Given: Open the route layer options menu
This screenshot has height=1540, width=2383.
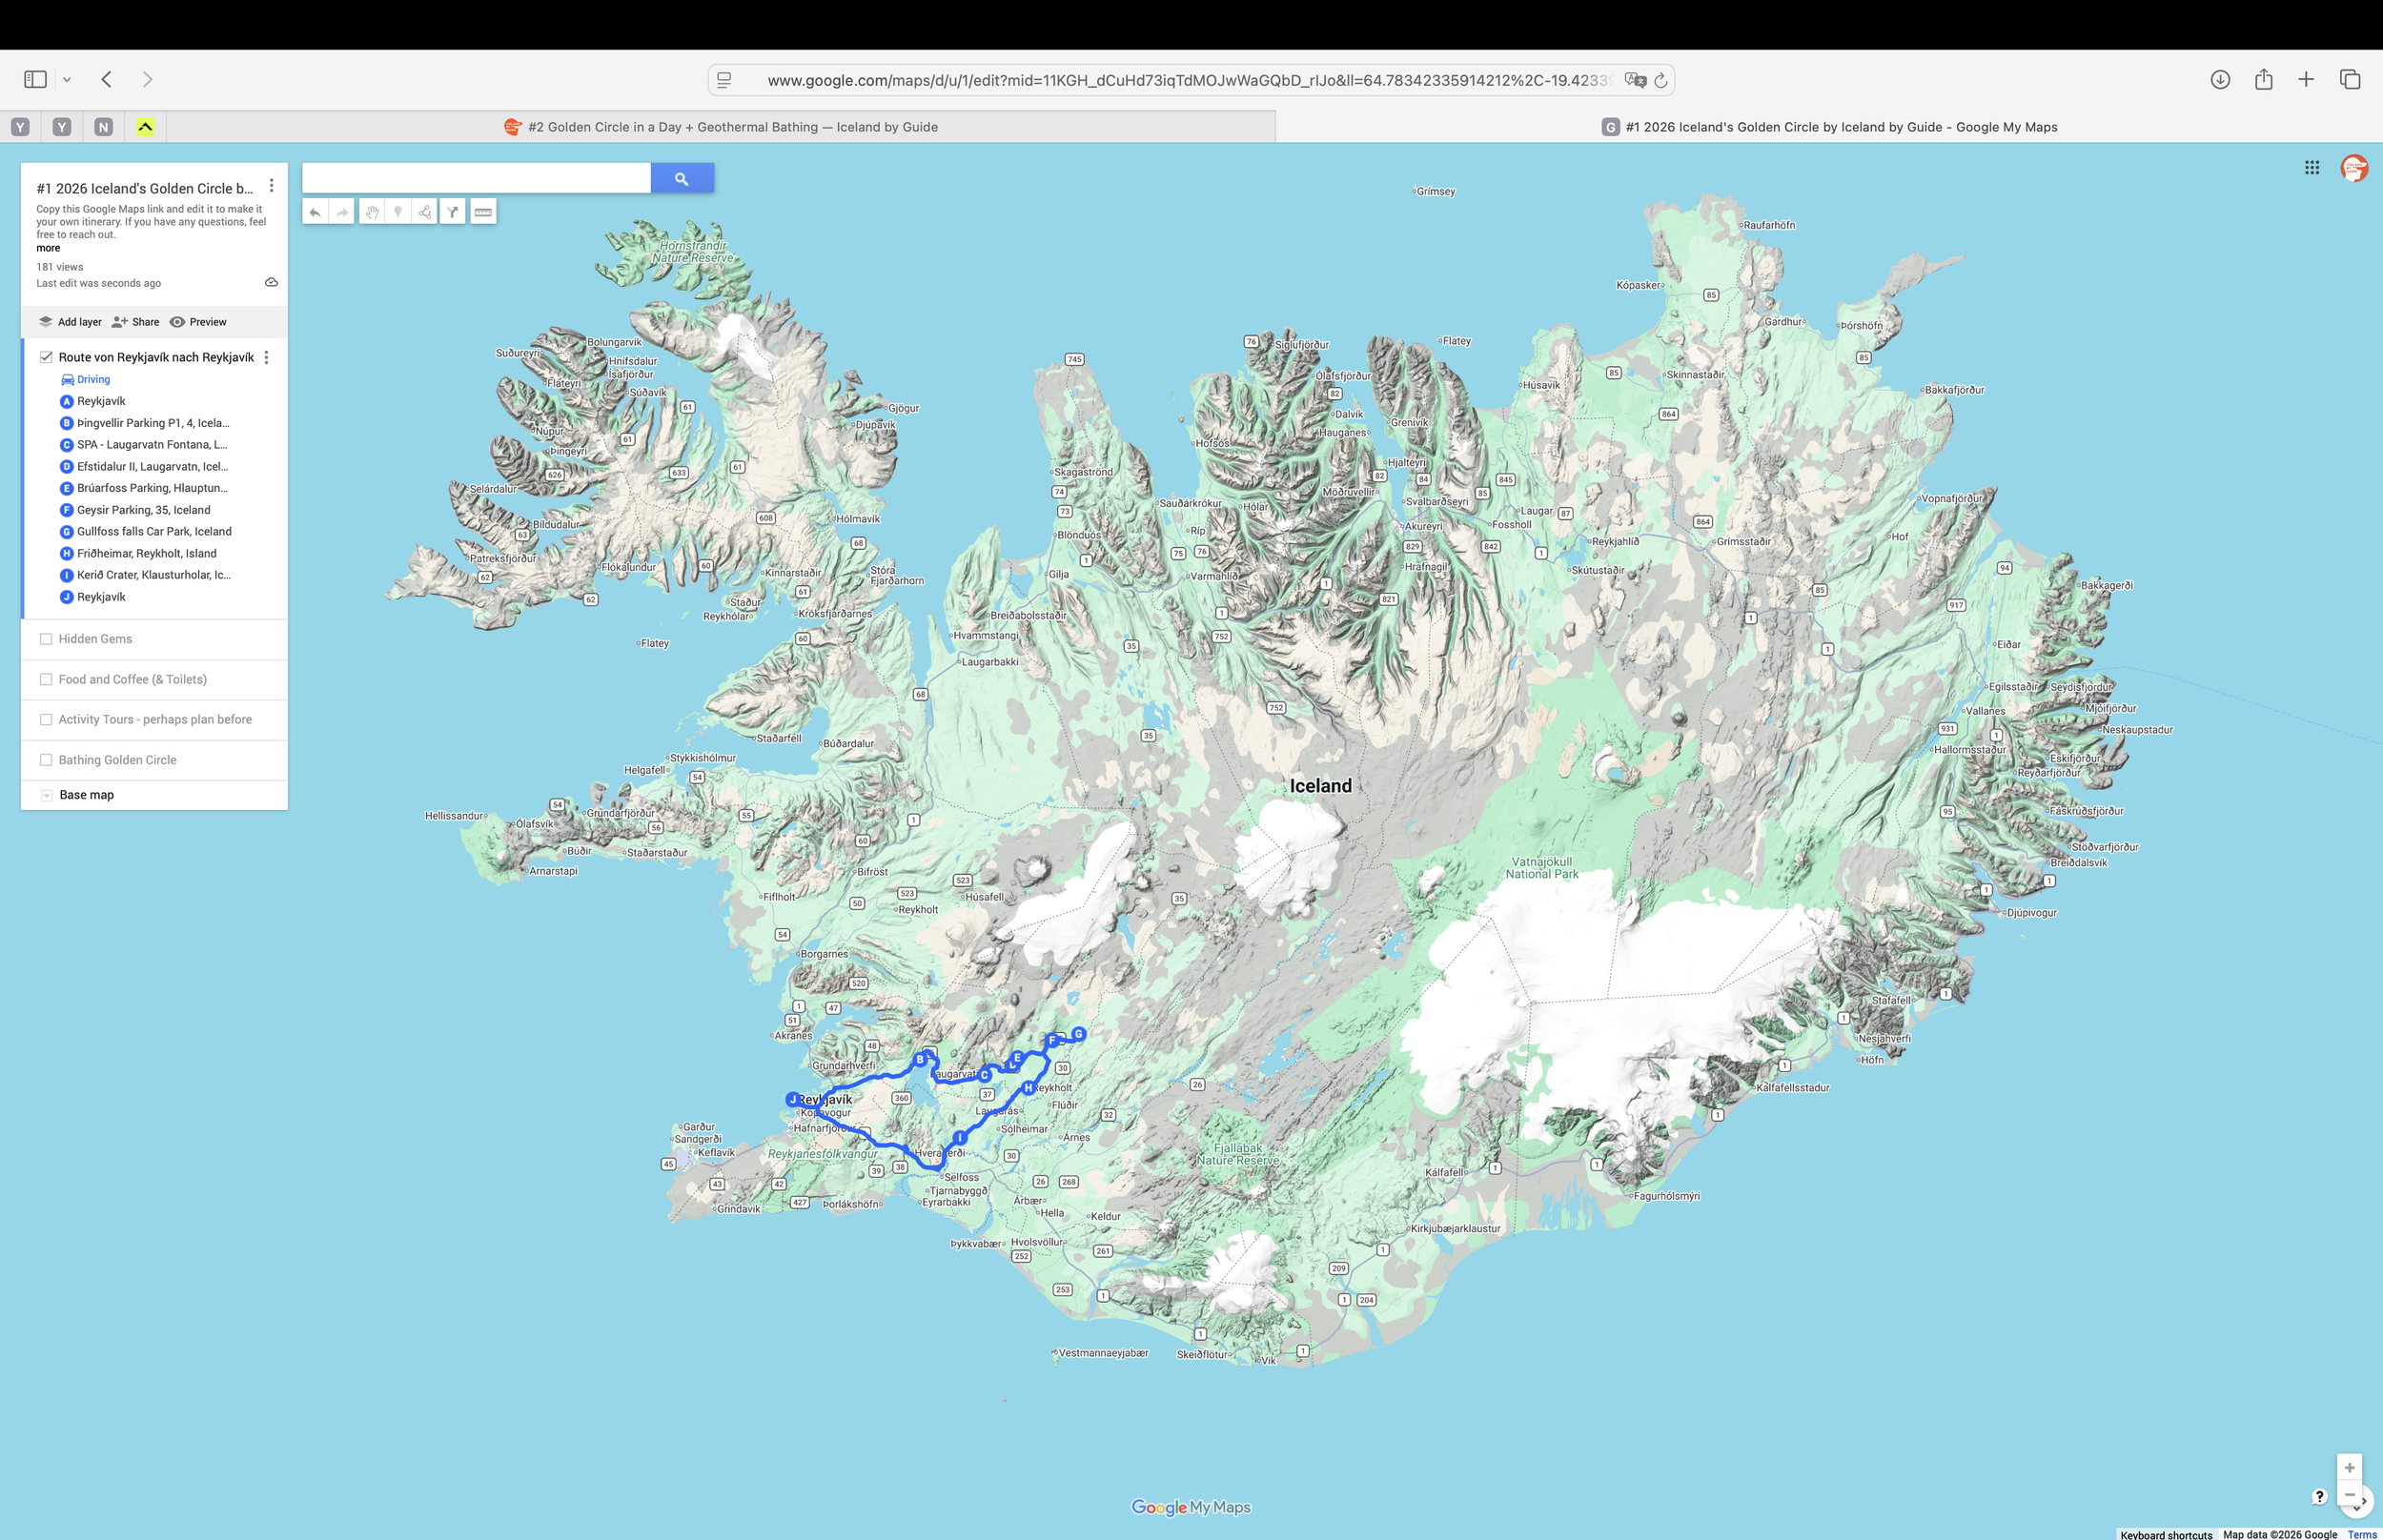Looking at the screenshot, I should (266, 357).
